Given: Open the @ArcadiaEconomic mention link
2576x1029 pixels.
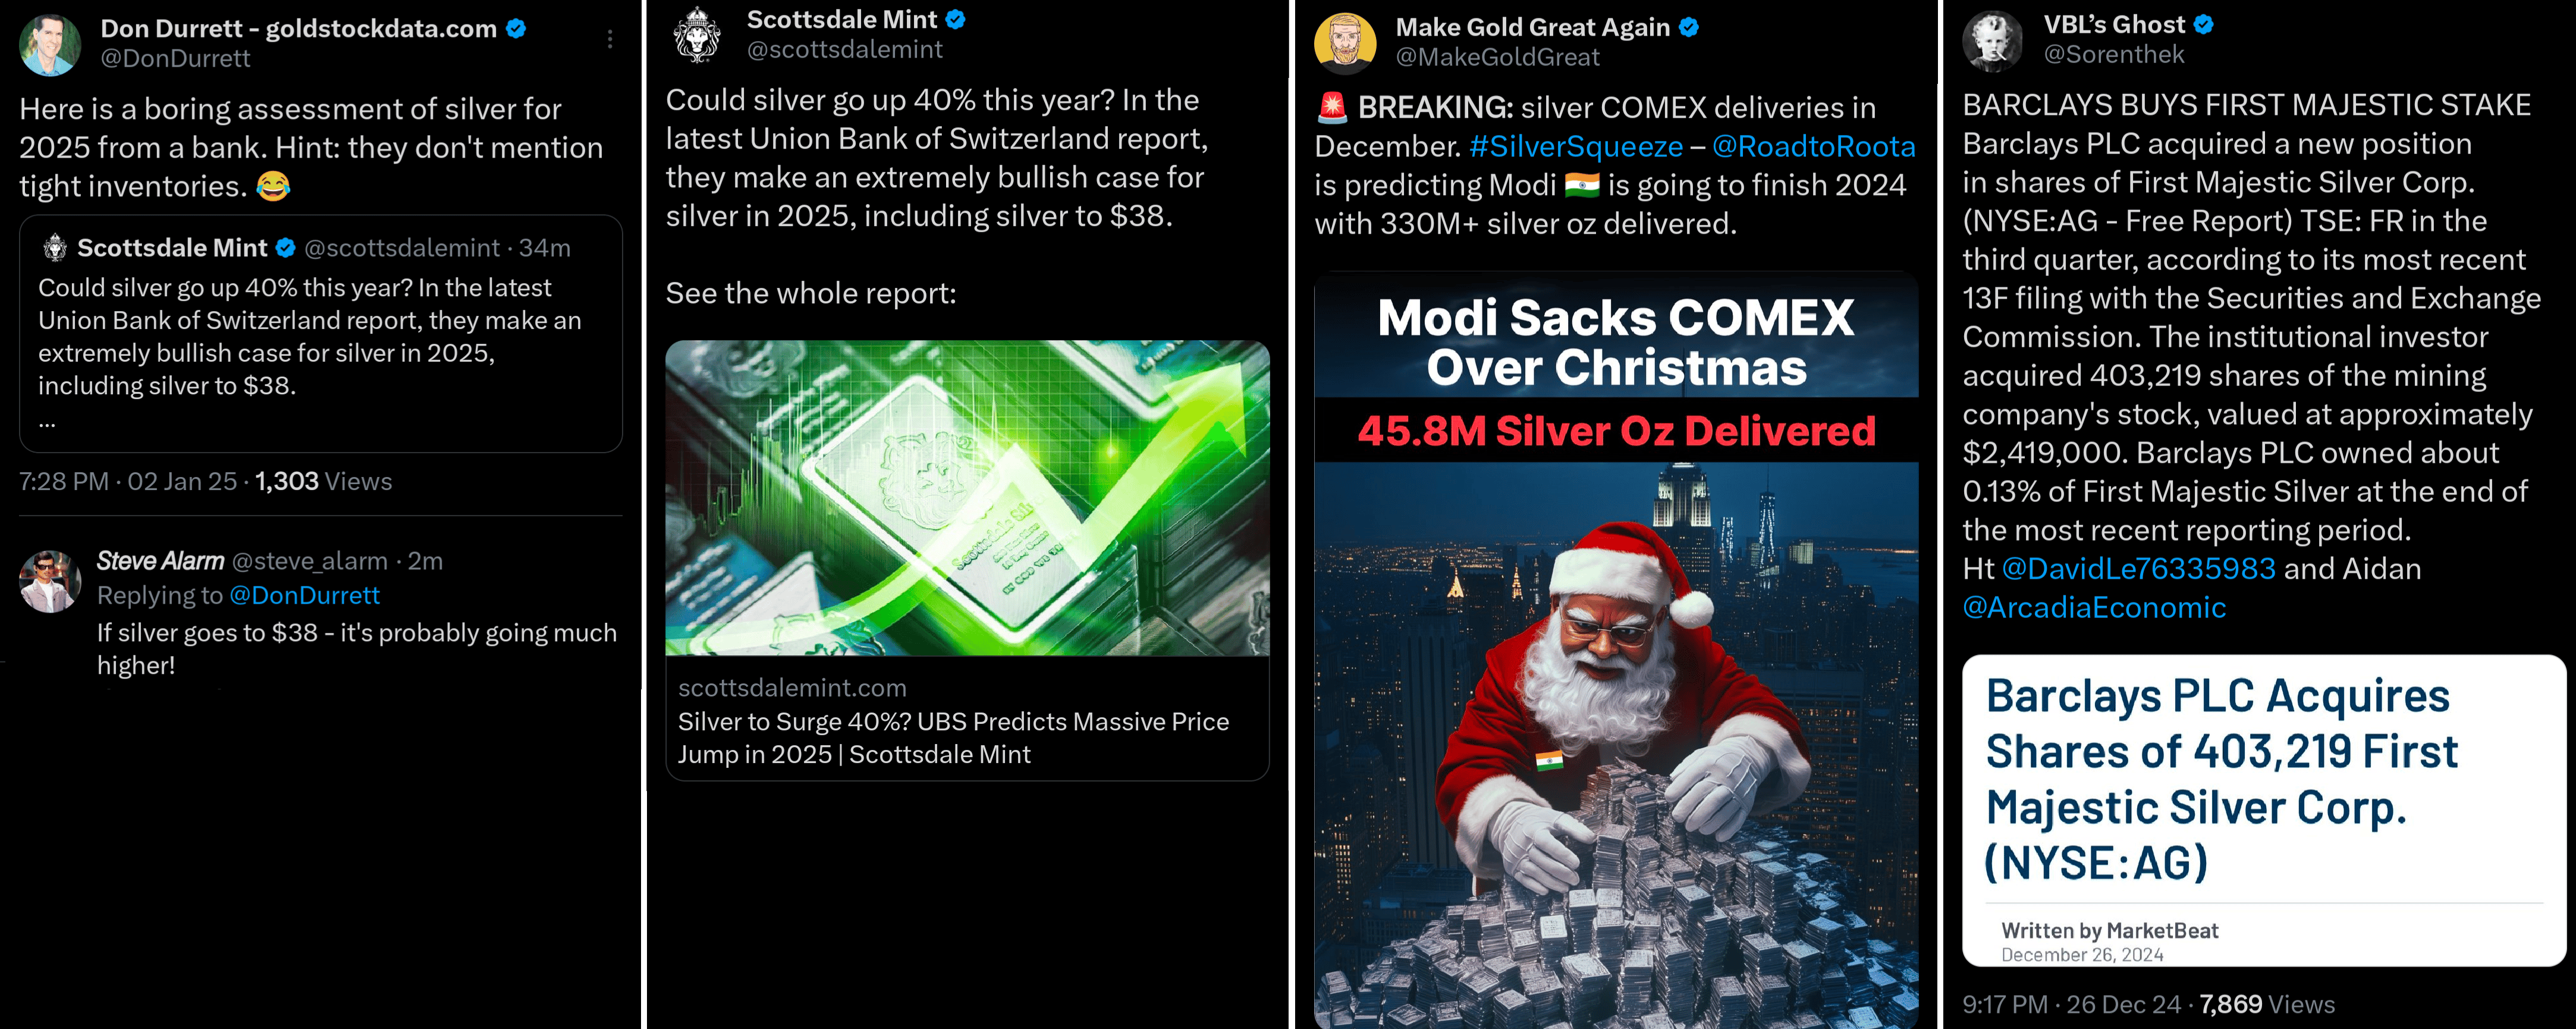Looking at the screenshot, I should 2094,607.
